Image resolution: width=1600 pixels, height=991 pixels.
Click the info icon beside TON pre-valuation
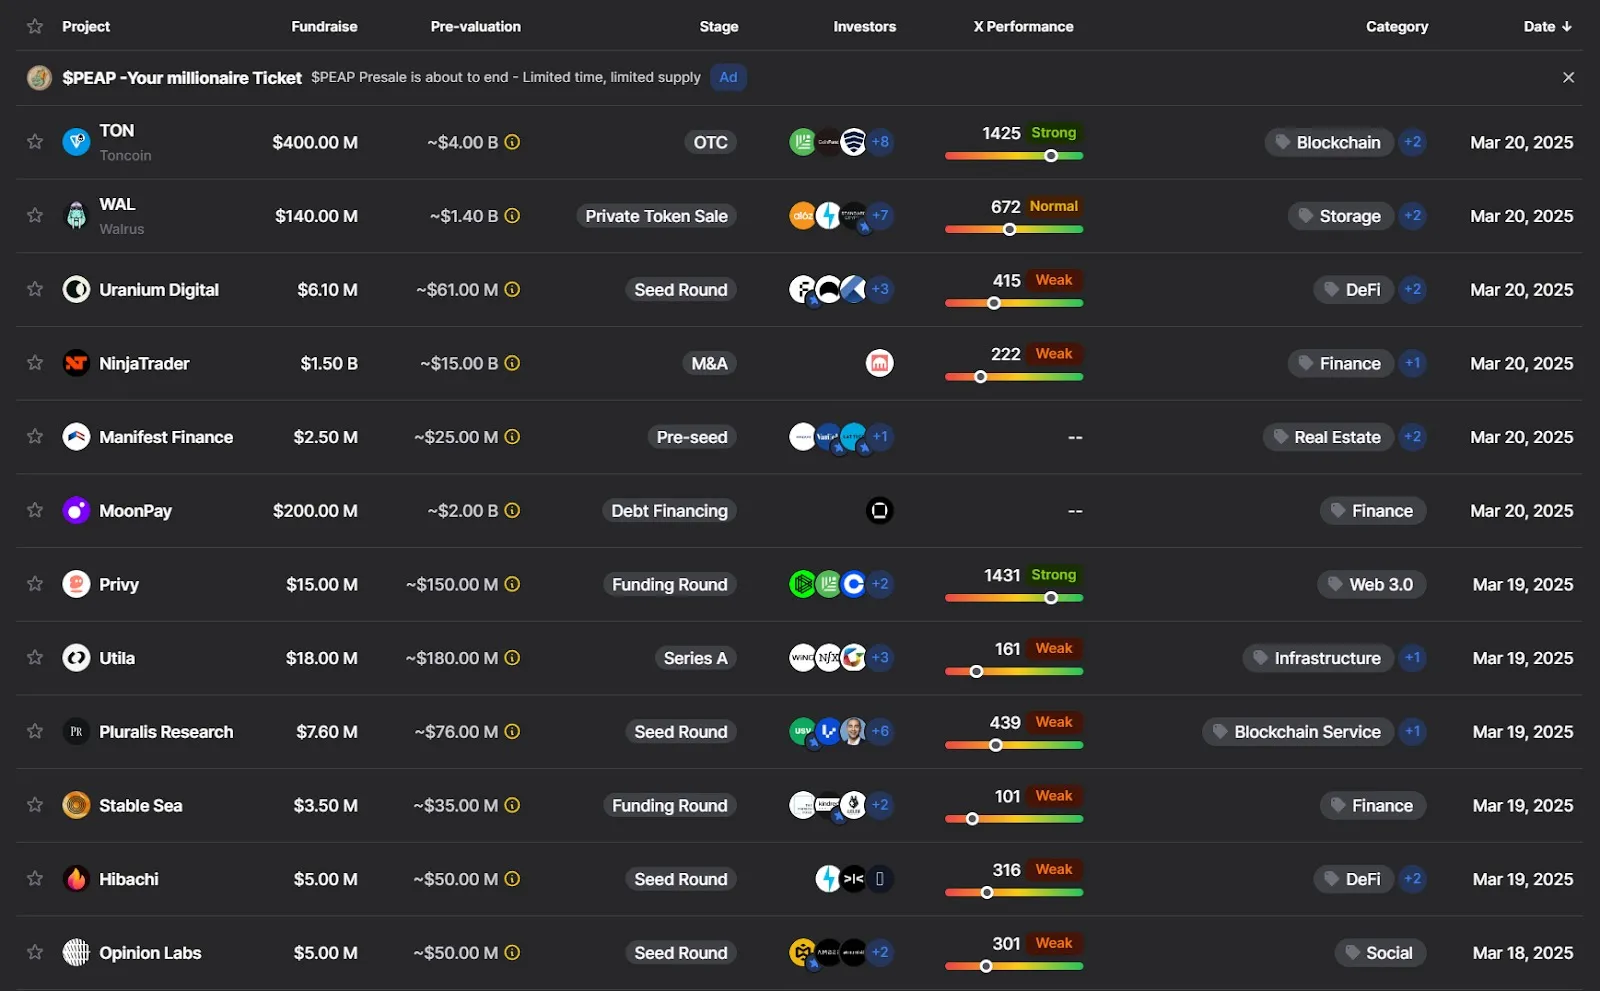512,142
